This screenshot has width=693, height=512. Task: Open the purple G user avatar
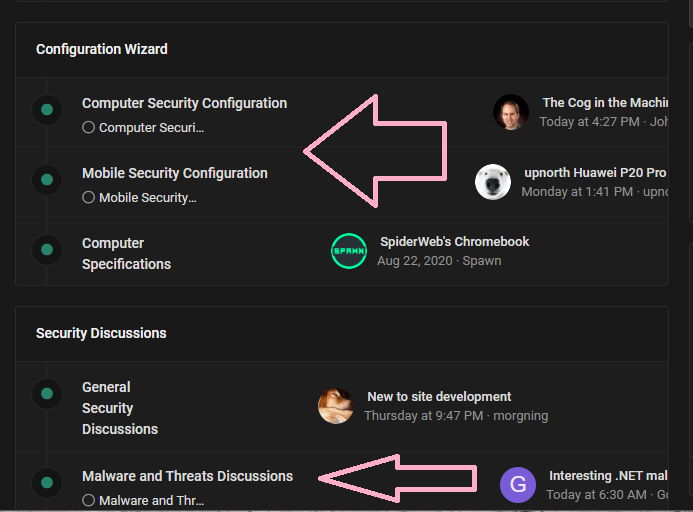518,485
